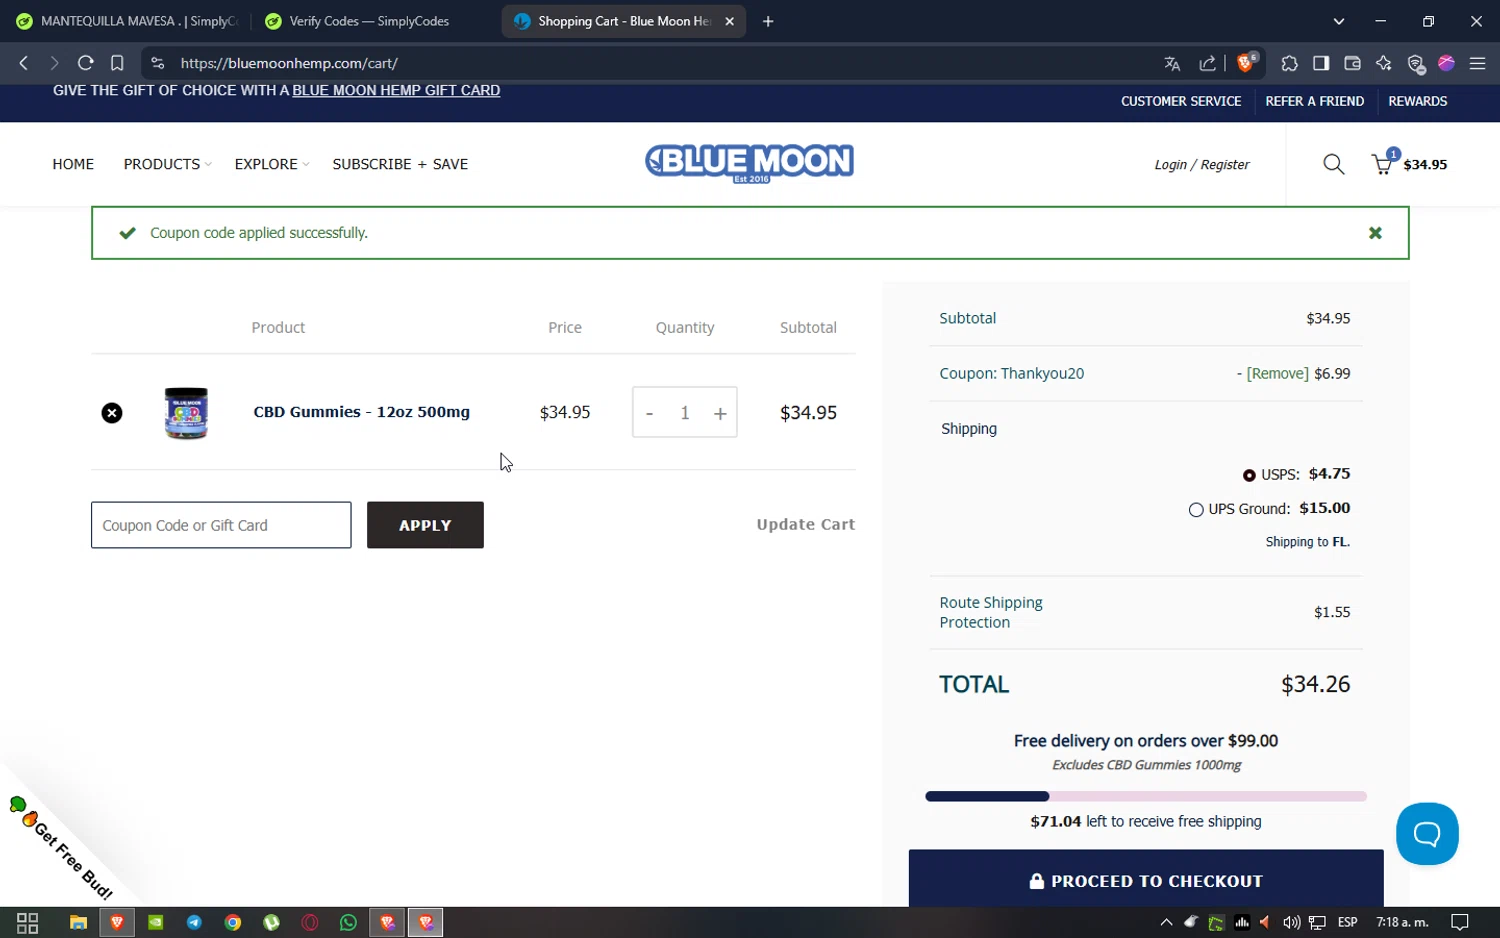Expand the PRODUCTS dropdown menu
Screen dimensions: 1500x938
(x=167, y=164)
